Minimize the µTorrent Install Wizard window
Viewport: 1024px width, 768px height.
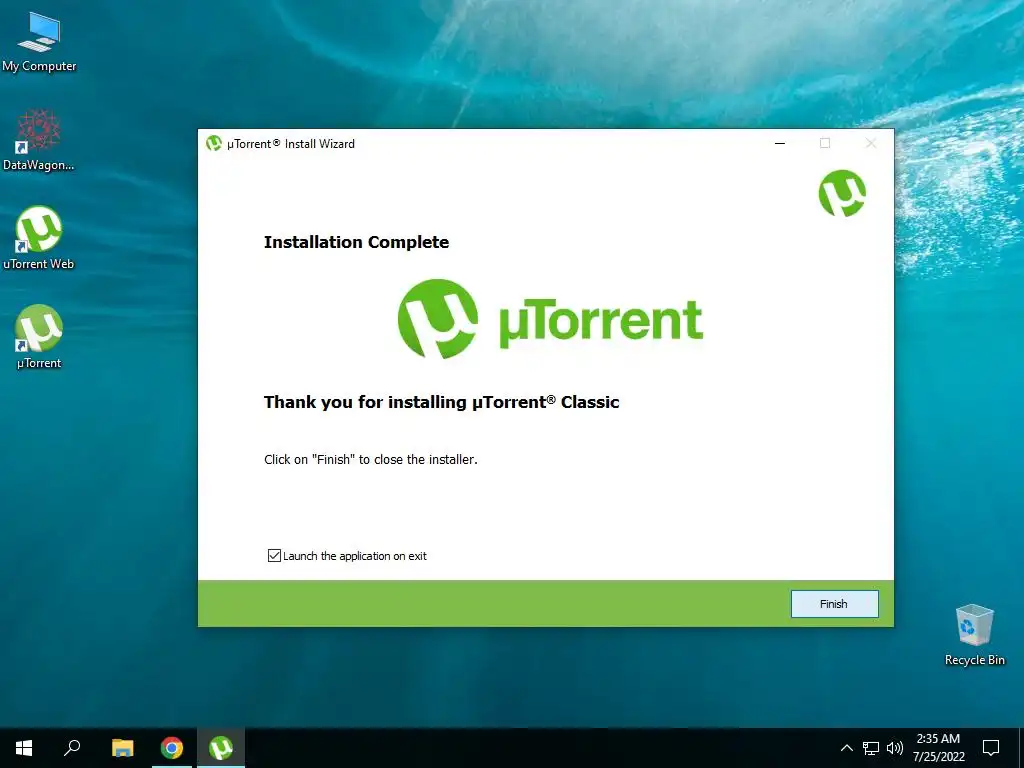pyautogui.click(x=780, y=144)
